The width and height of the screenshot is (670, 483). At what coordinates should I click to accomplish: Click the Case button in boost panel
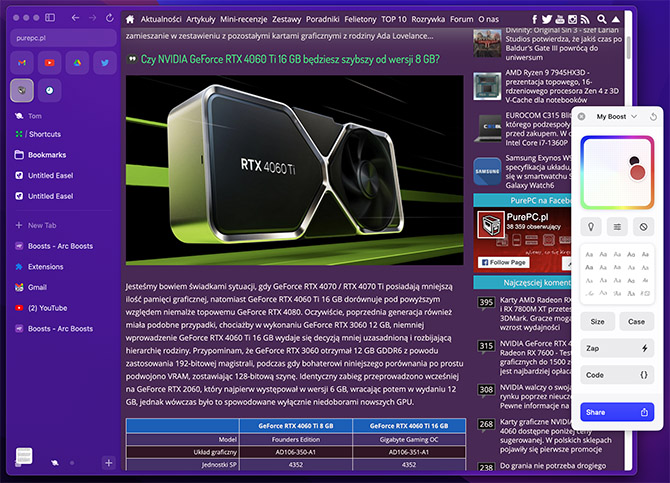pos(636,321)
